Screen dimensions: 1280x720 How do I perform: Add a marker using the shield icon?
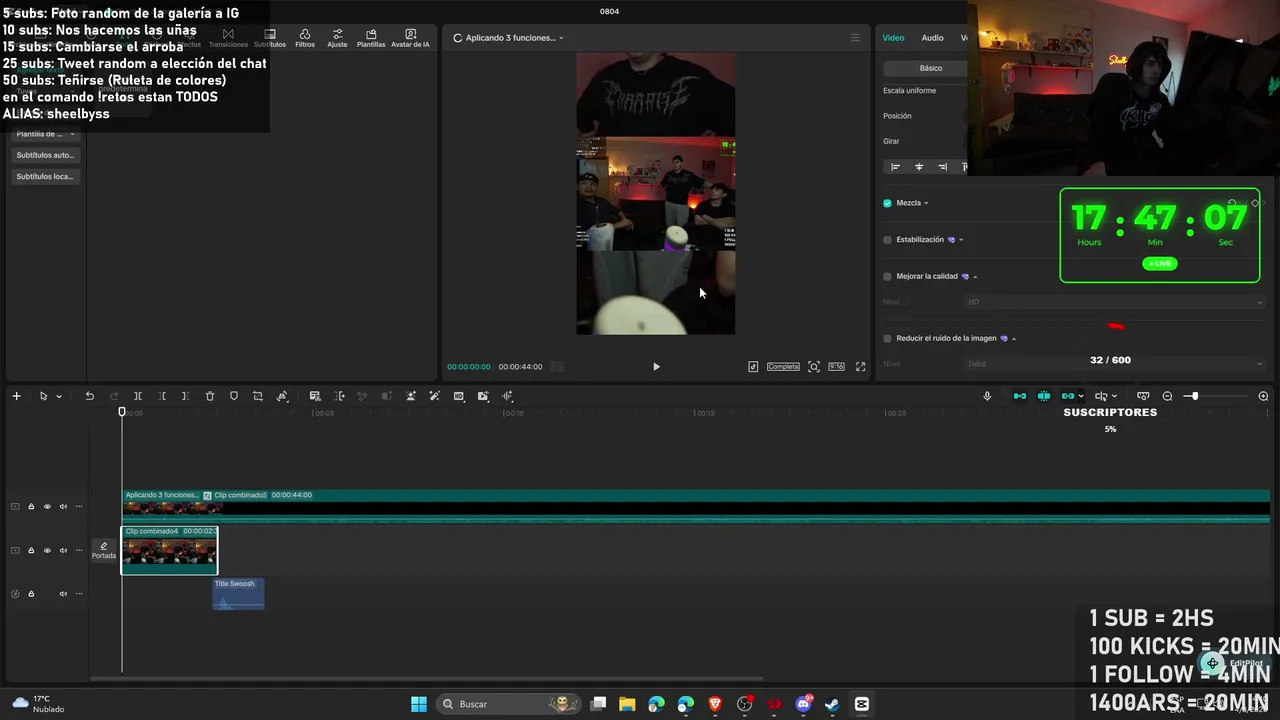234,396
